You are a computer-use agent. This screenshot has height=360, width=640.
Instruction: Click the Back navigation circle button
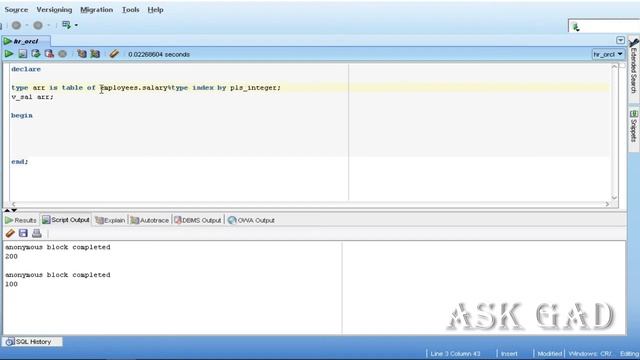[16, 25]
